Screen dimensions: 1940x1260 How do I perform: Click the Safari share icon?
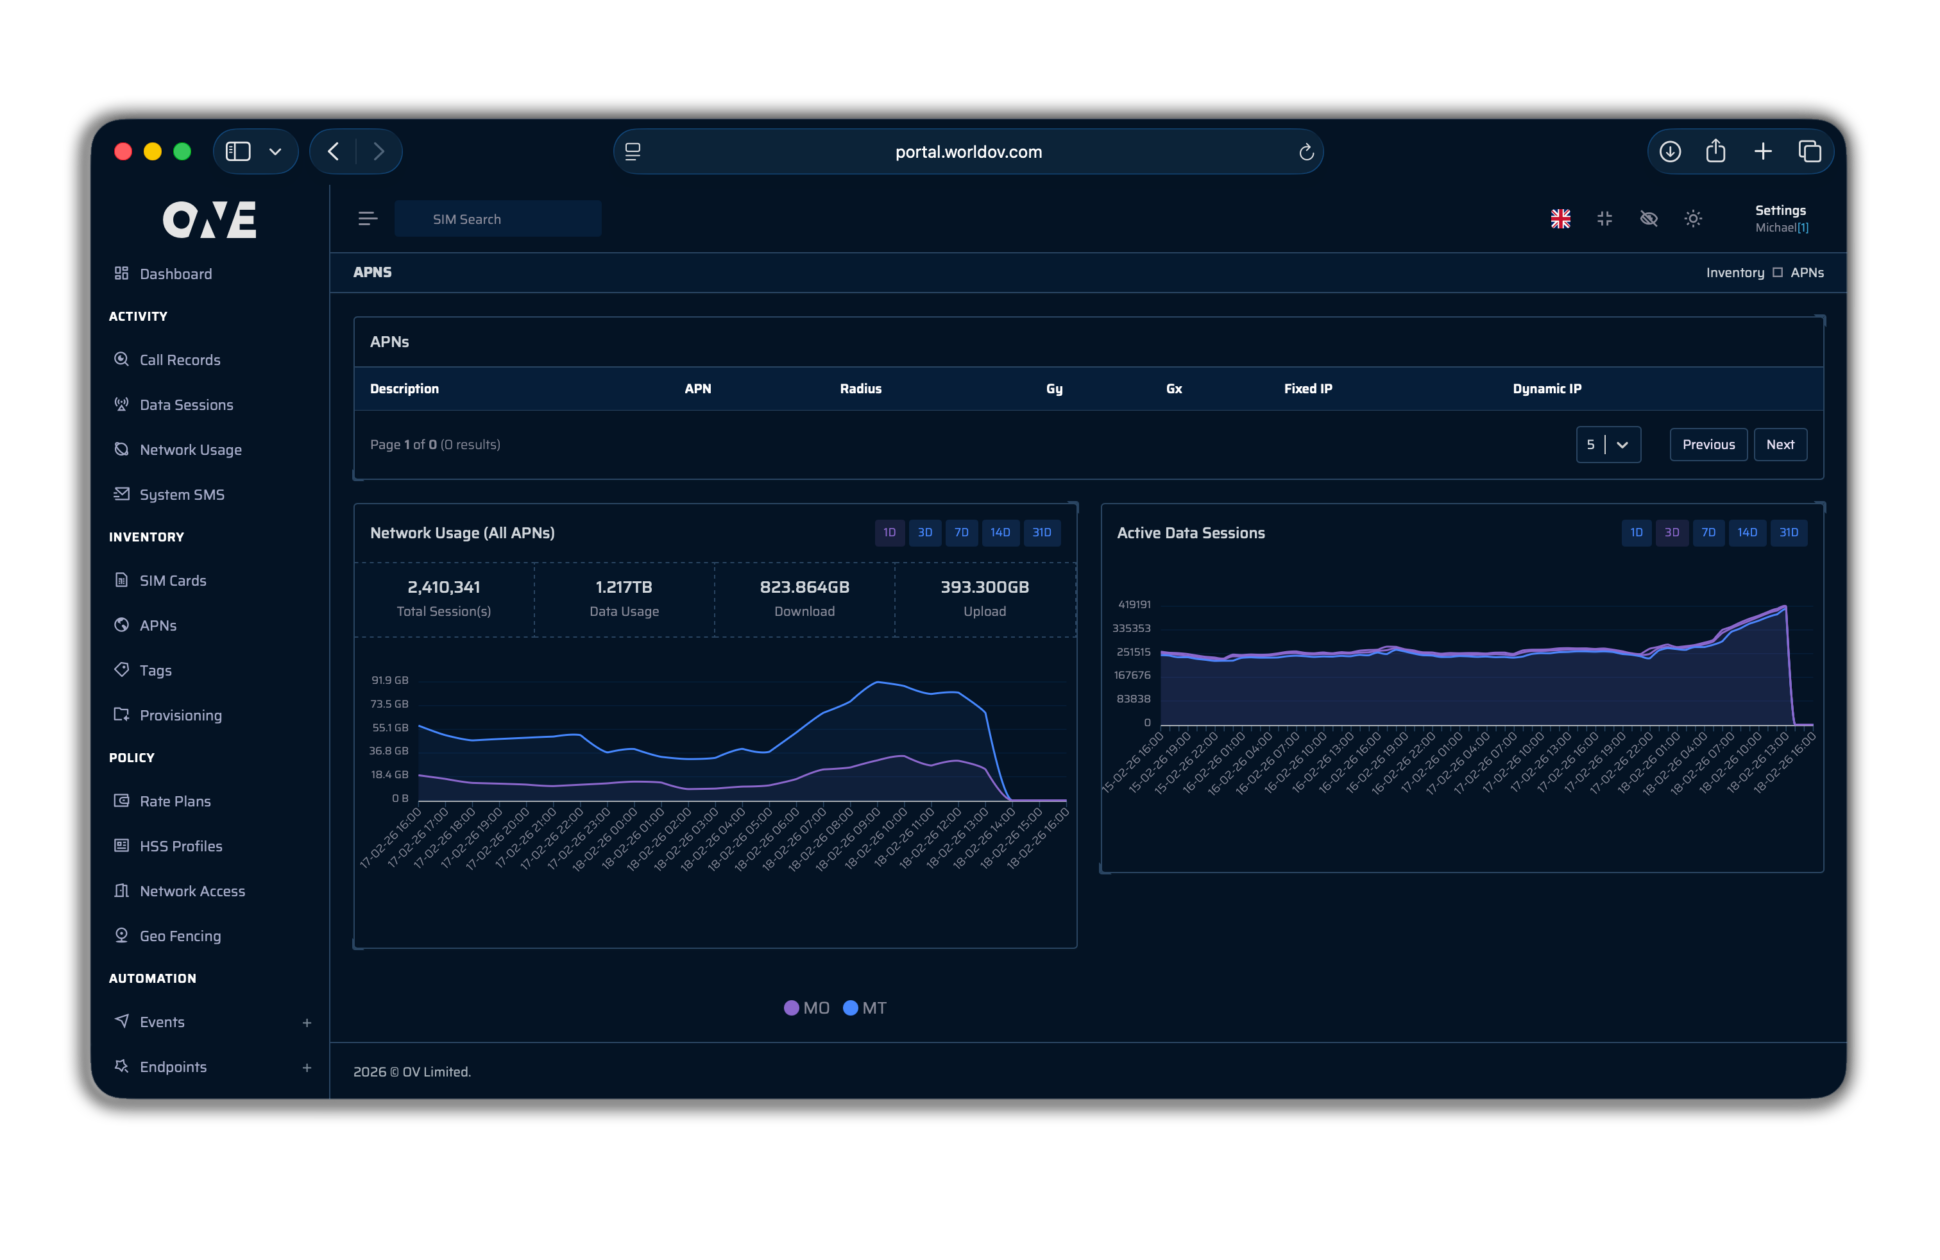[1715, 152]
